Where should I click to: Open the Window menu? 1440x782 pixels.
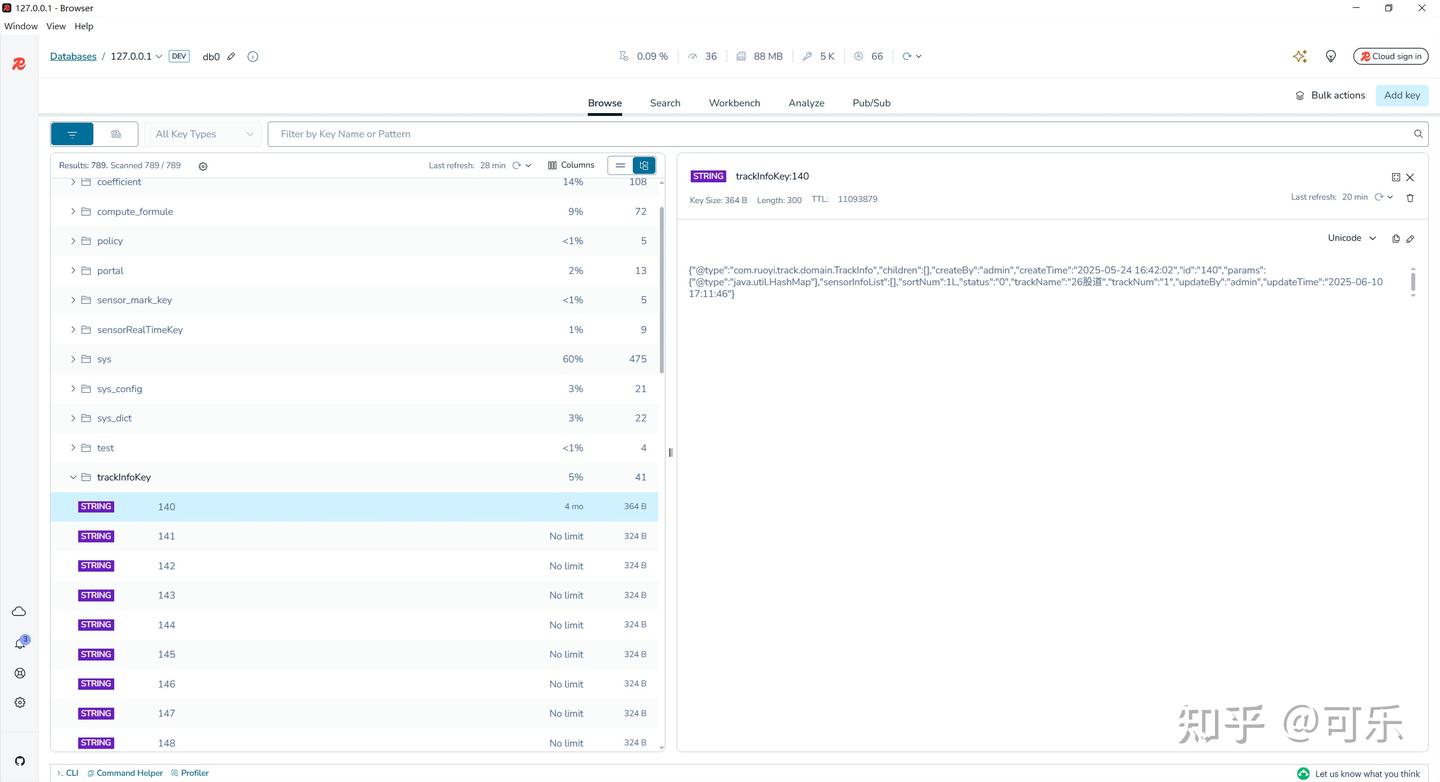pyautogui.click(x=21, y=27)
